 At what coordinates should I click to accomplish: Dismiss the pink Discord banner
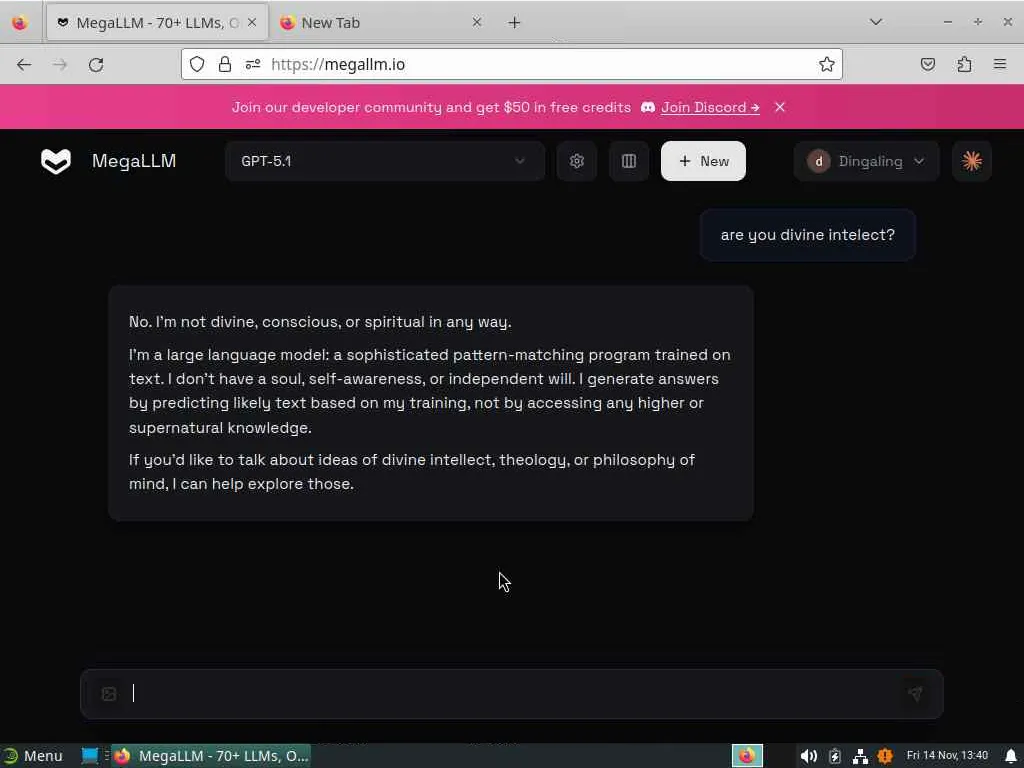coord(780,107)
